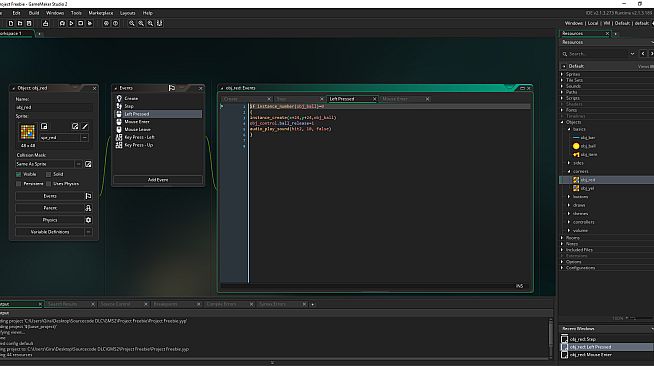
Task: Open the sprite selection dropdown for spr_red
Action: (x=85, y=138)
